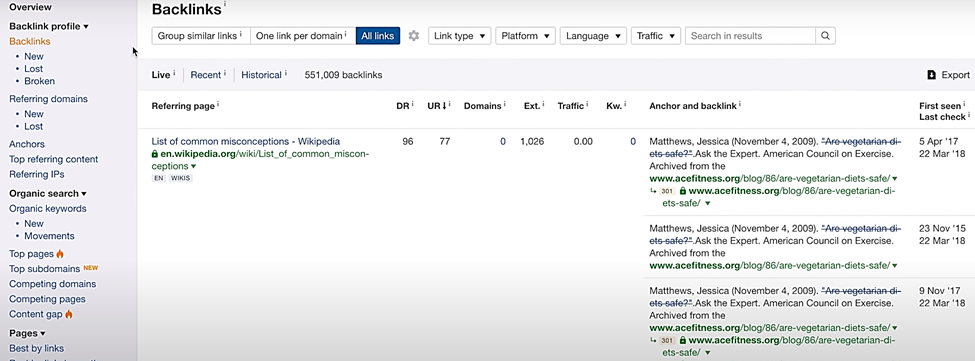
Task: Click the Export download icon
Action: (x=931, y=75)
